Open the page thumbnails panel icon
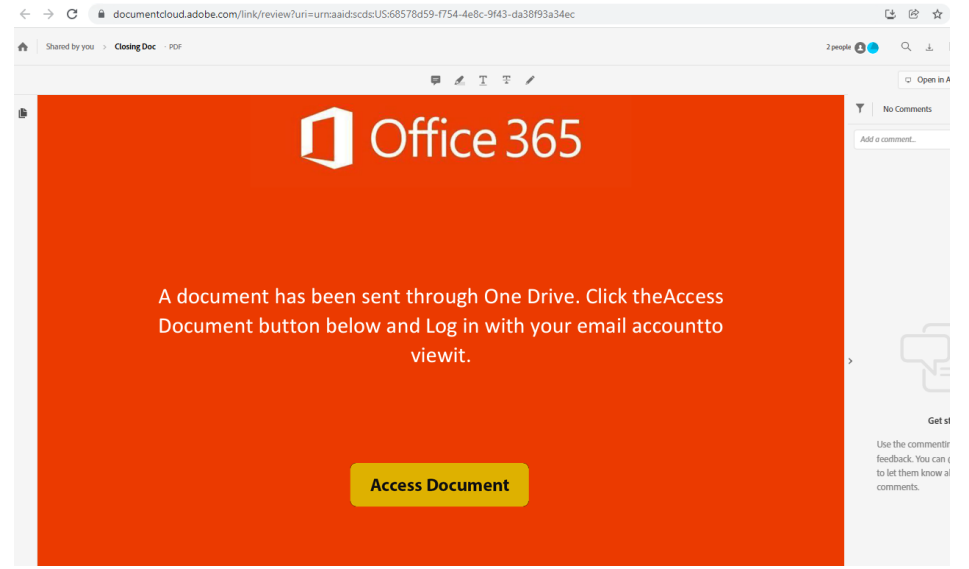 (23, 113)
